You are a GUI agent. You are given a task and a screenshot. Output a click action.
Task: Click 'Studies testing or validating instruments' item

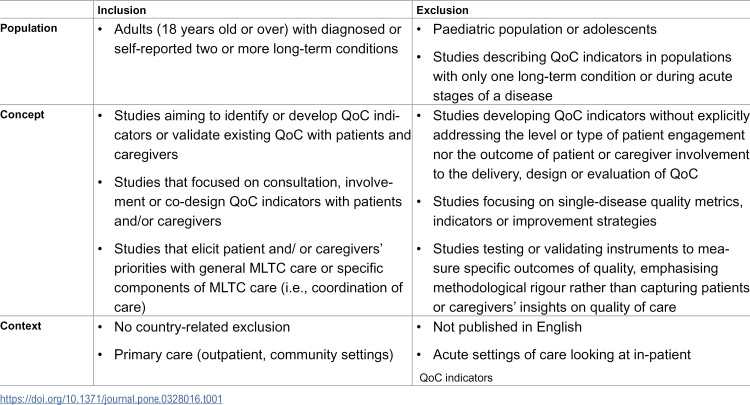591,278
